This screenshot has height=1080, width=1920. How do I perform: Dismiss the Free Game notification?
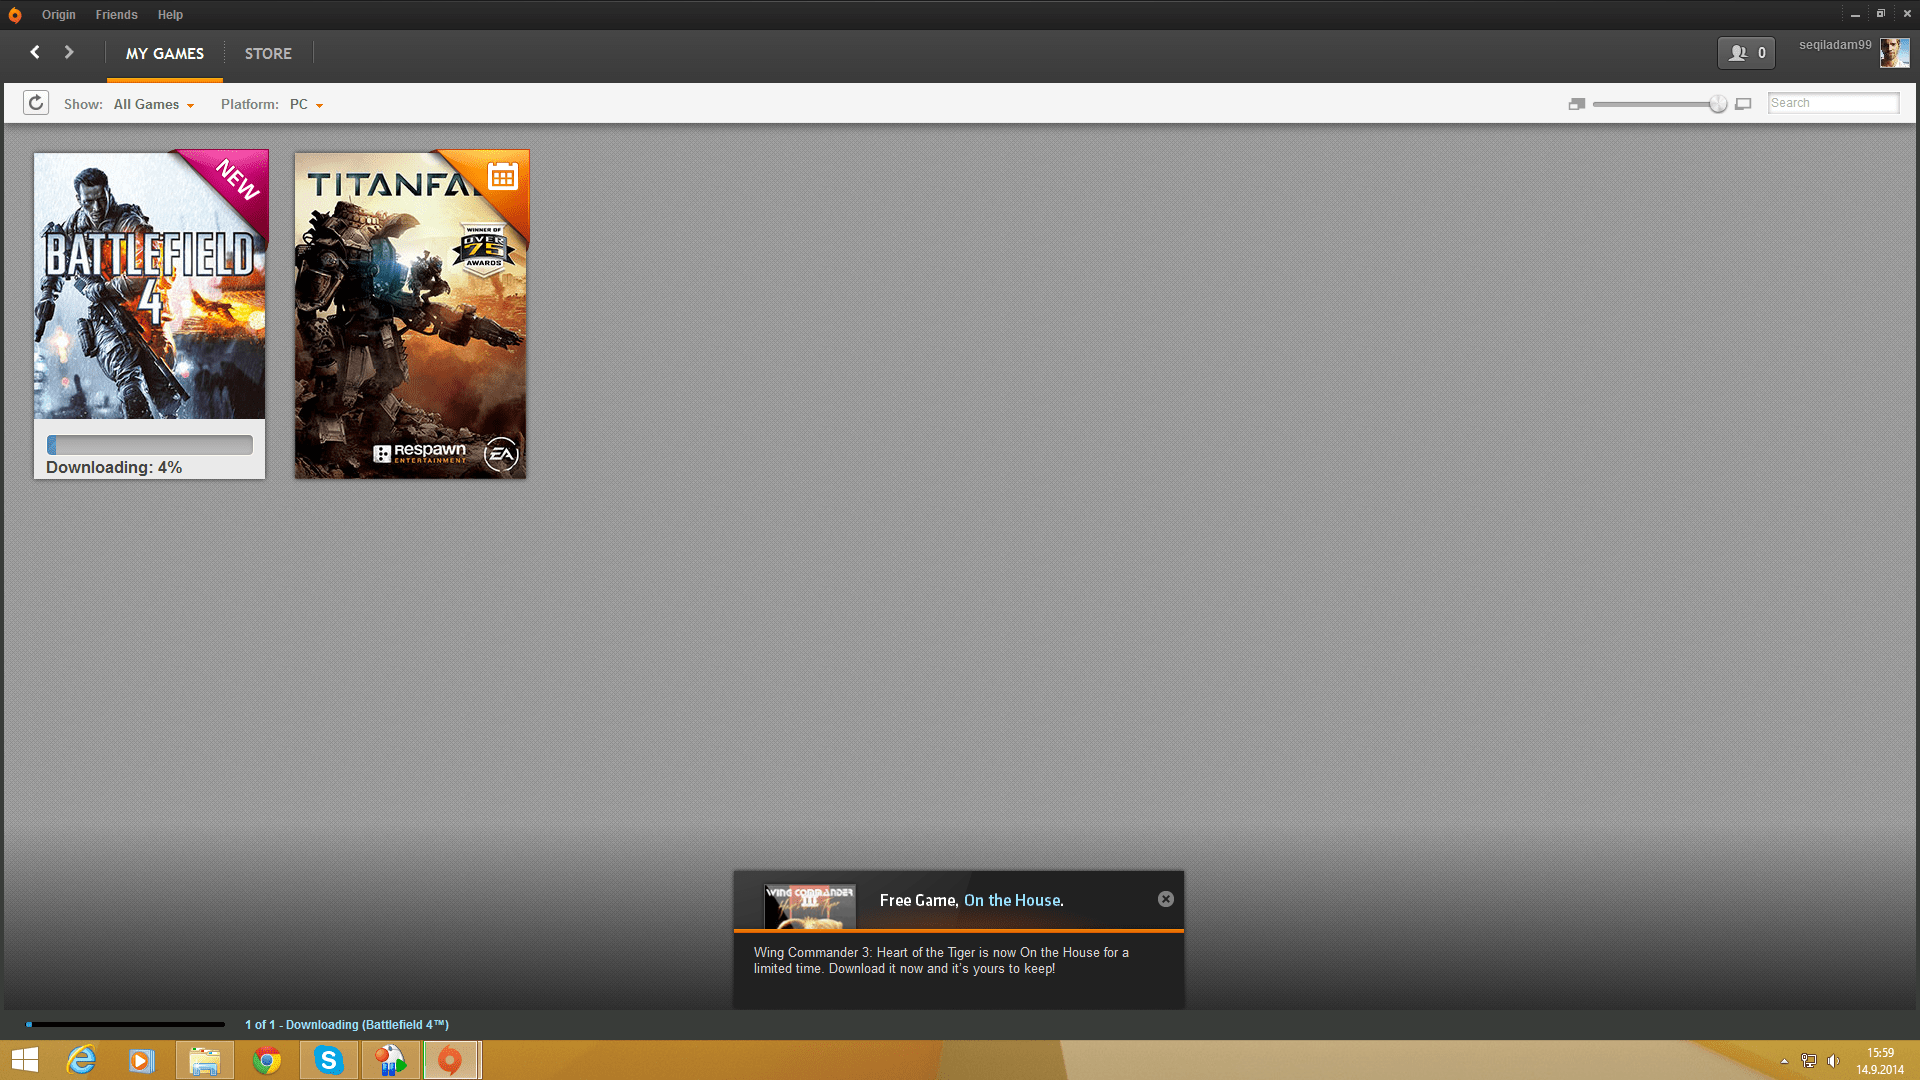pos(1166,899)
